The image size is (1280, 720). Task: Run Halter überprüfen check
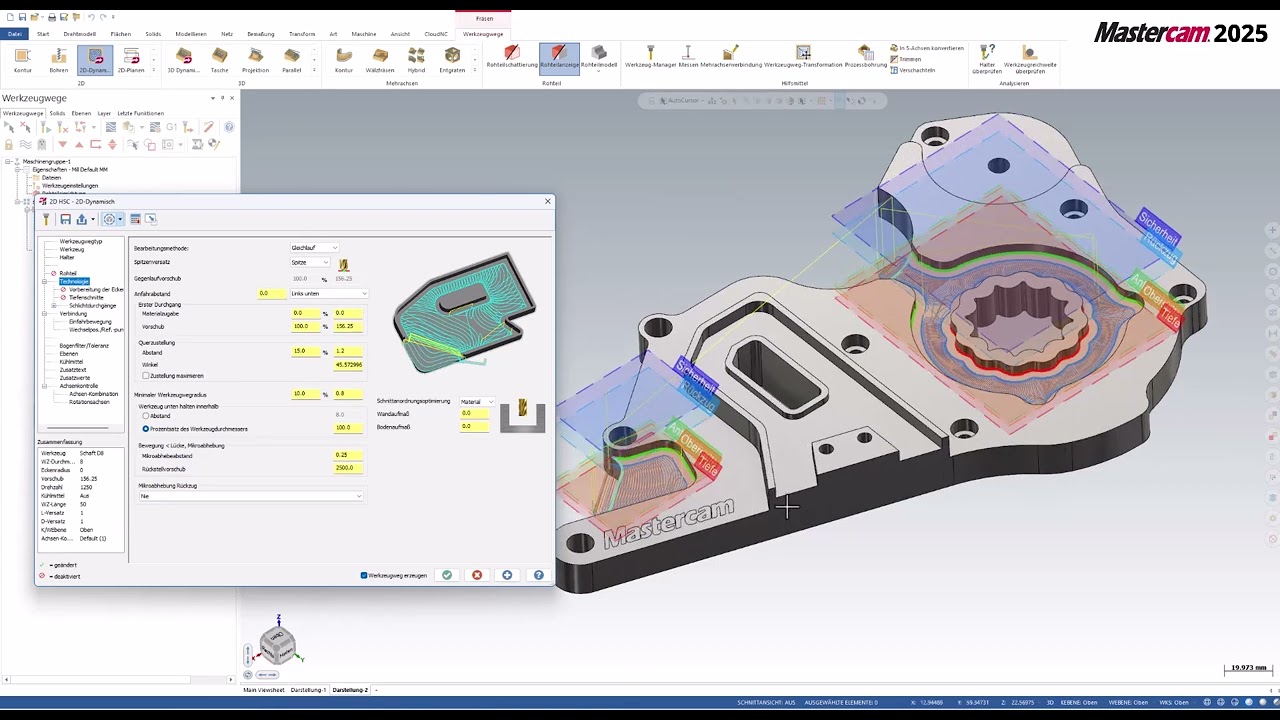coord(987,60)
